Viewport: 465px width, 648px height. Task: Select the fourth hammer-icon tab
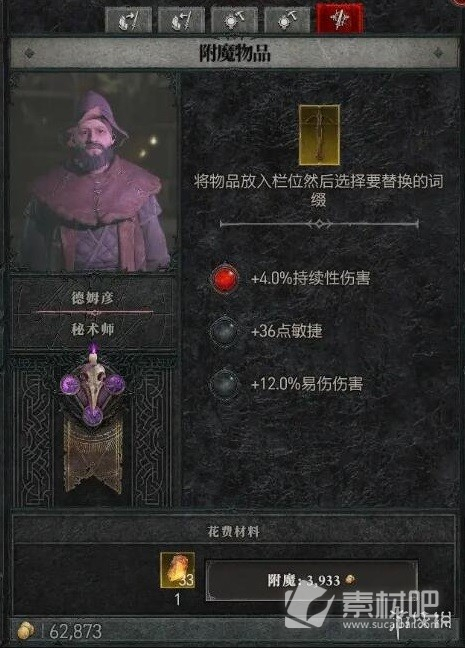(x=287, y=20)
